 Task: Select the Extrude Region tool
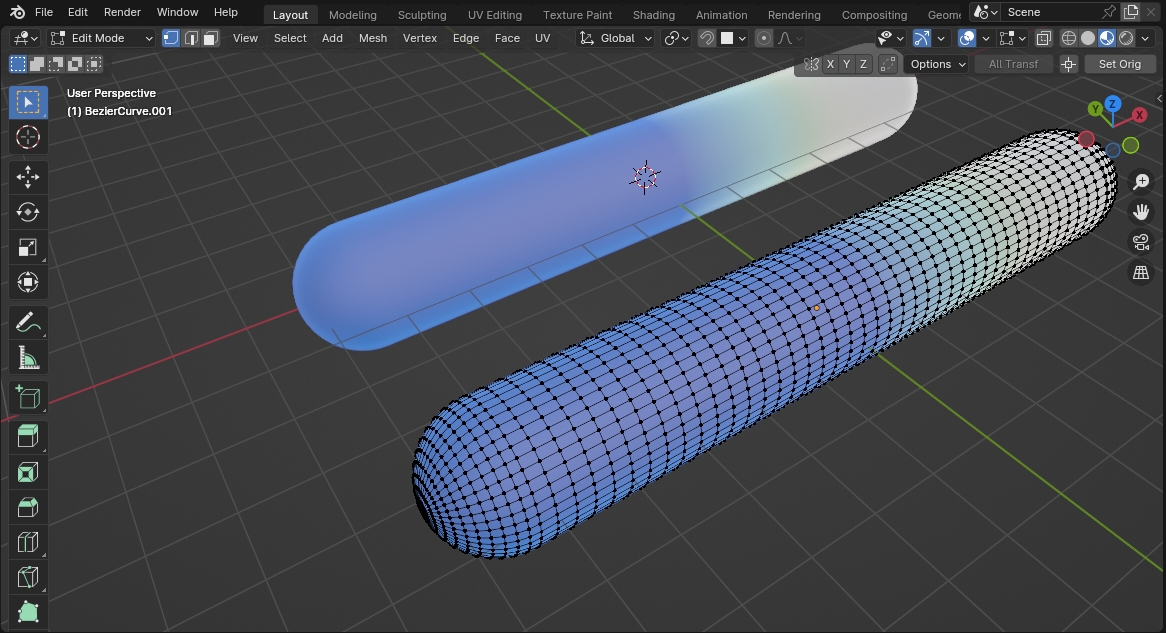click(28, 435)
